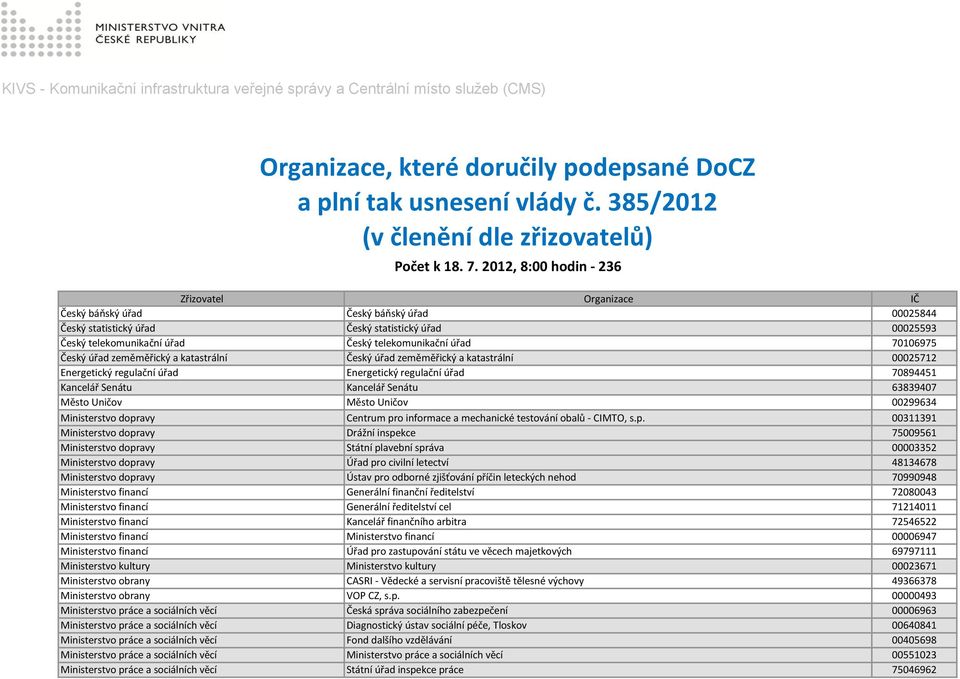Click organization "Úřad pro civilní letectví"

[x=397, y=462]
